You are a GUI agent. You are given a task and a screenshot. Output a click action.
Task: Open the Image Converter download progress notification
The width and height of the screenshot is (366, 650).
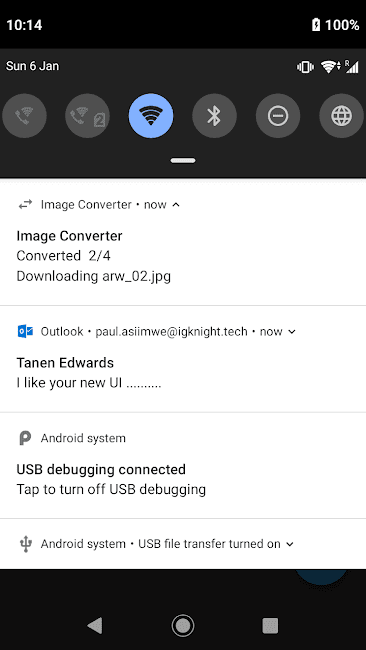(x=183, y=243)
